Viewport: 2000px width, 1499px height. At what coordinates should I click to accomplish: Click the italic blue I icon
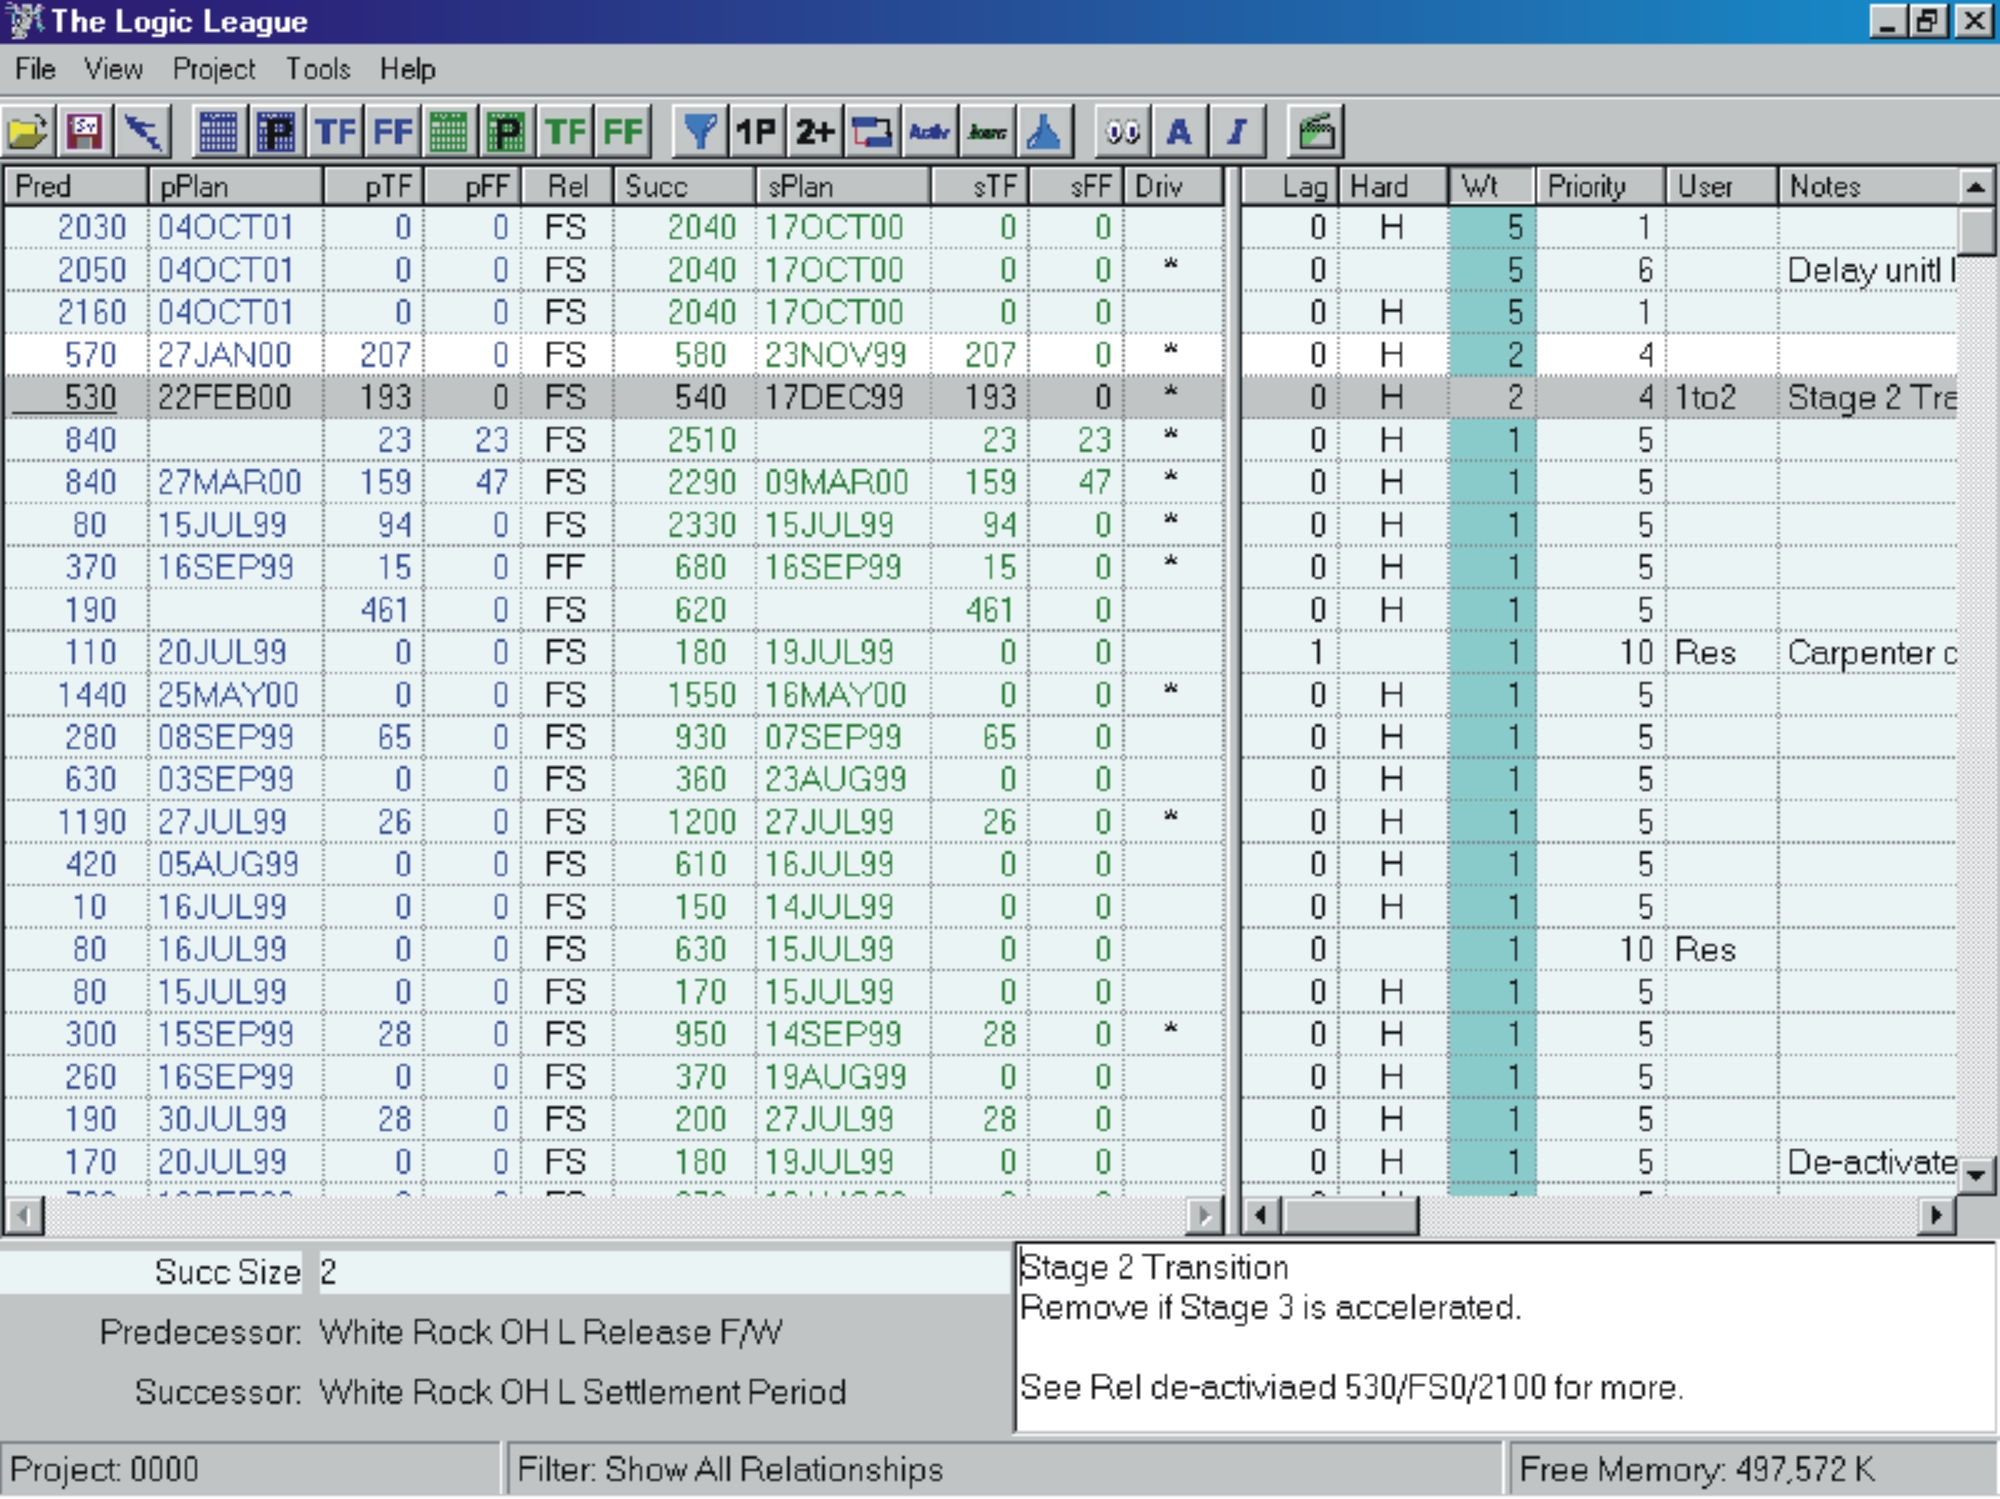coord(1238,131)
